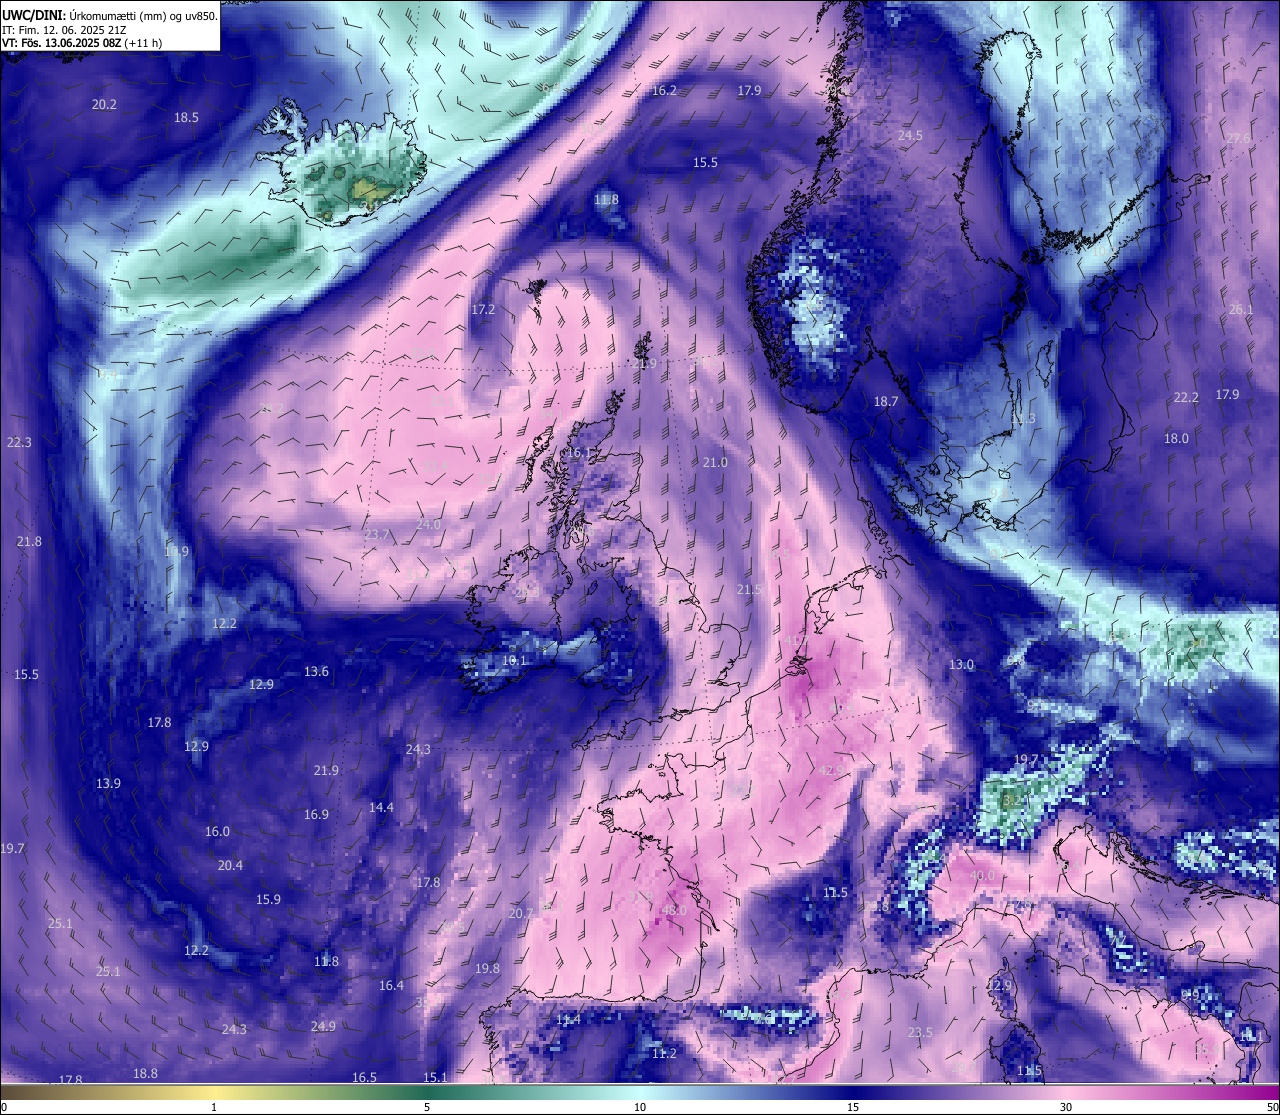The image size is (1280, 1115).
Task: Click the map value 22.3
Action: 19,443
